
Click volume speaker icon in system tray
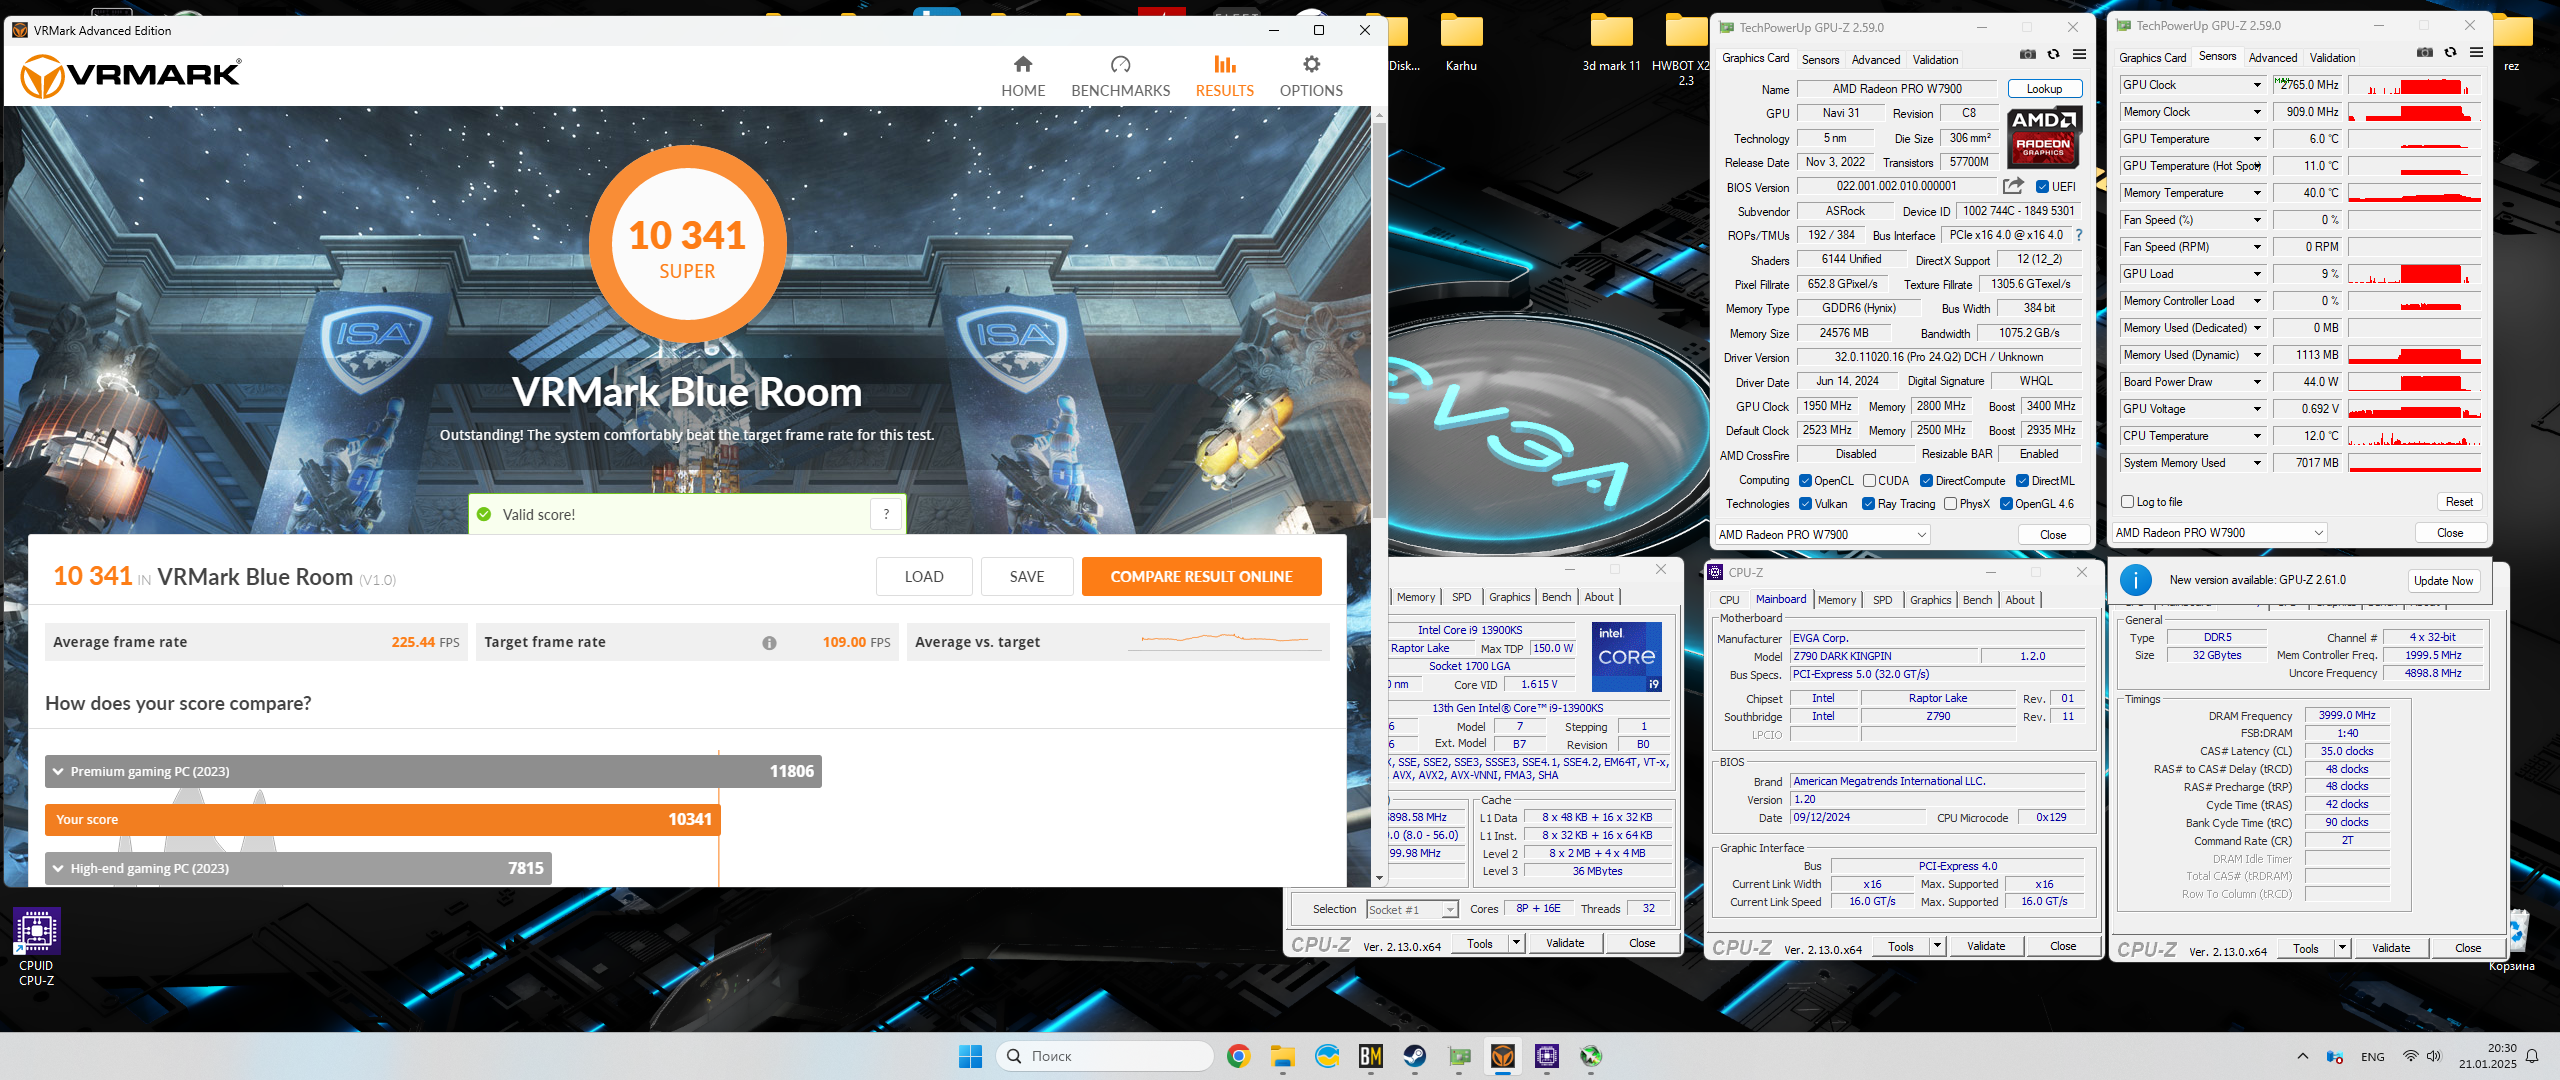2434,1056
